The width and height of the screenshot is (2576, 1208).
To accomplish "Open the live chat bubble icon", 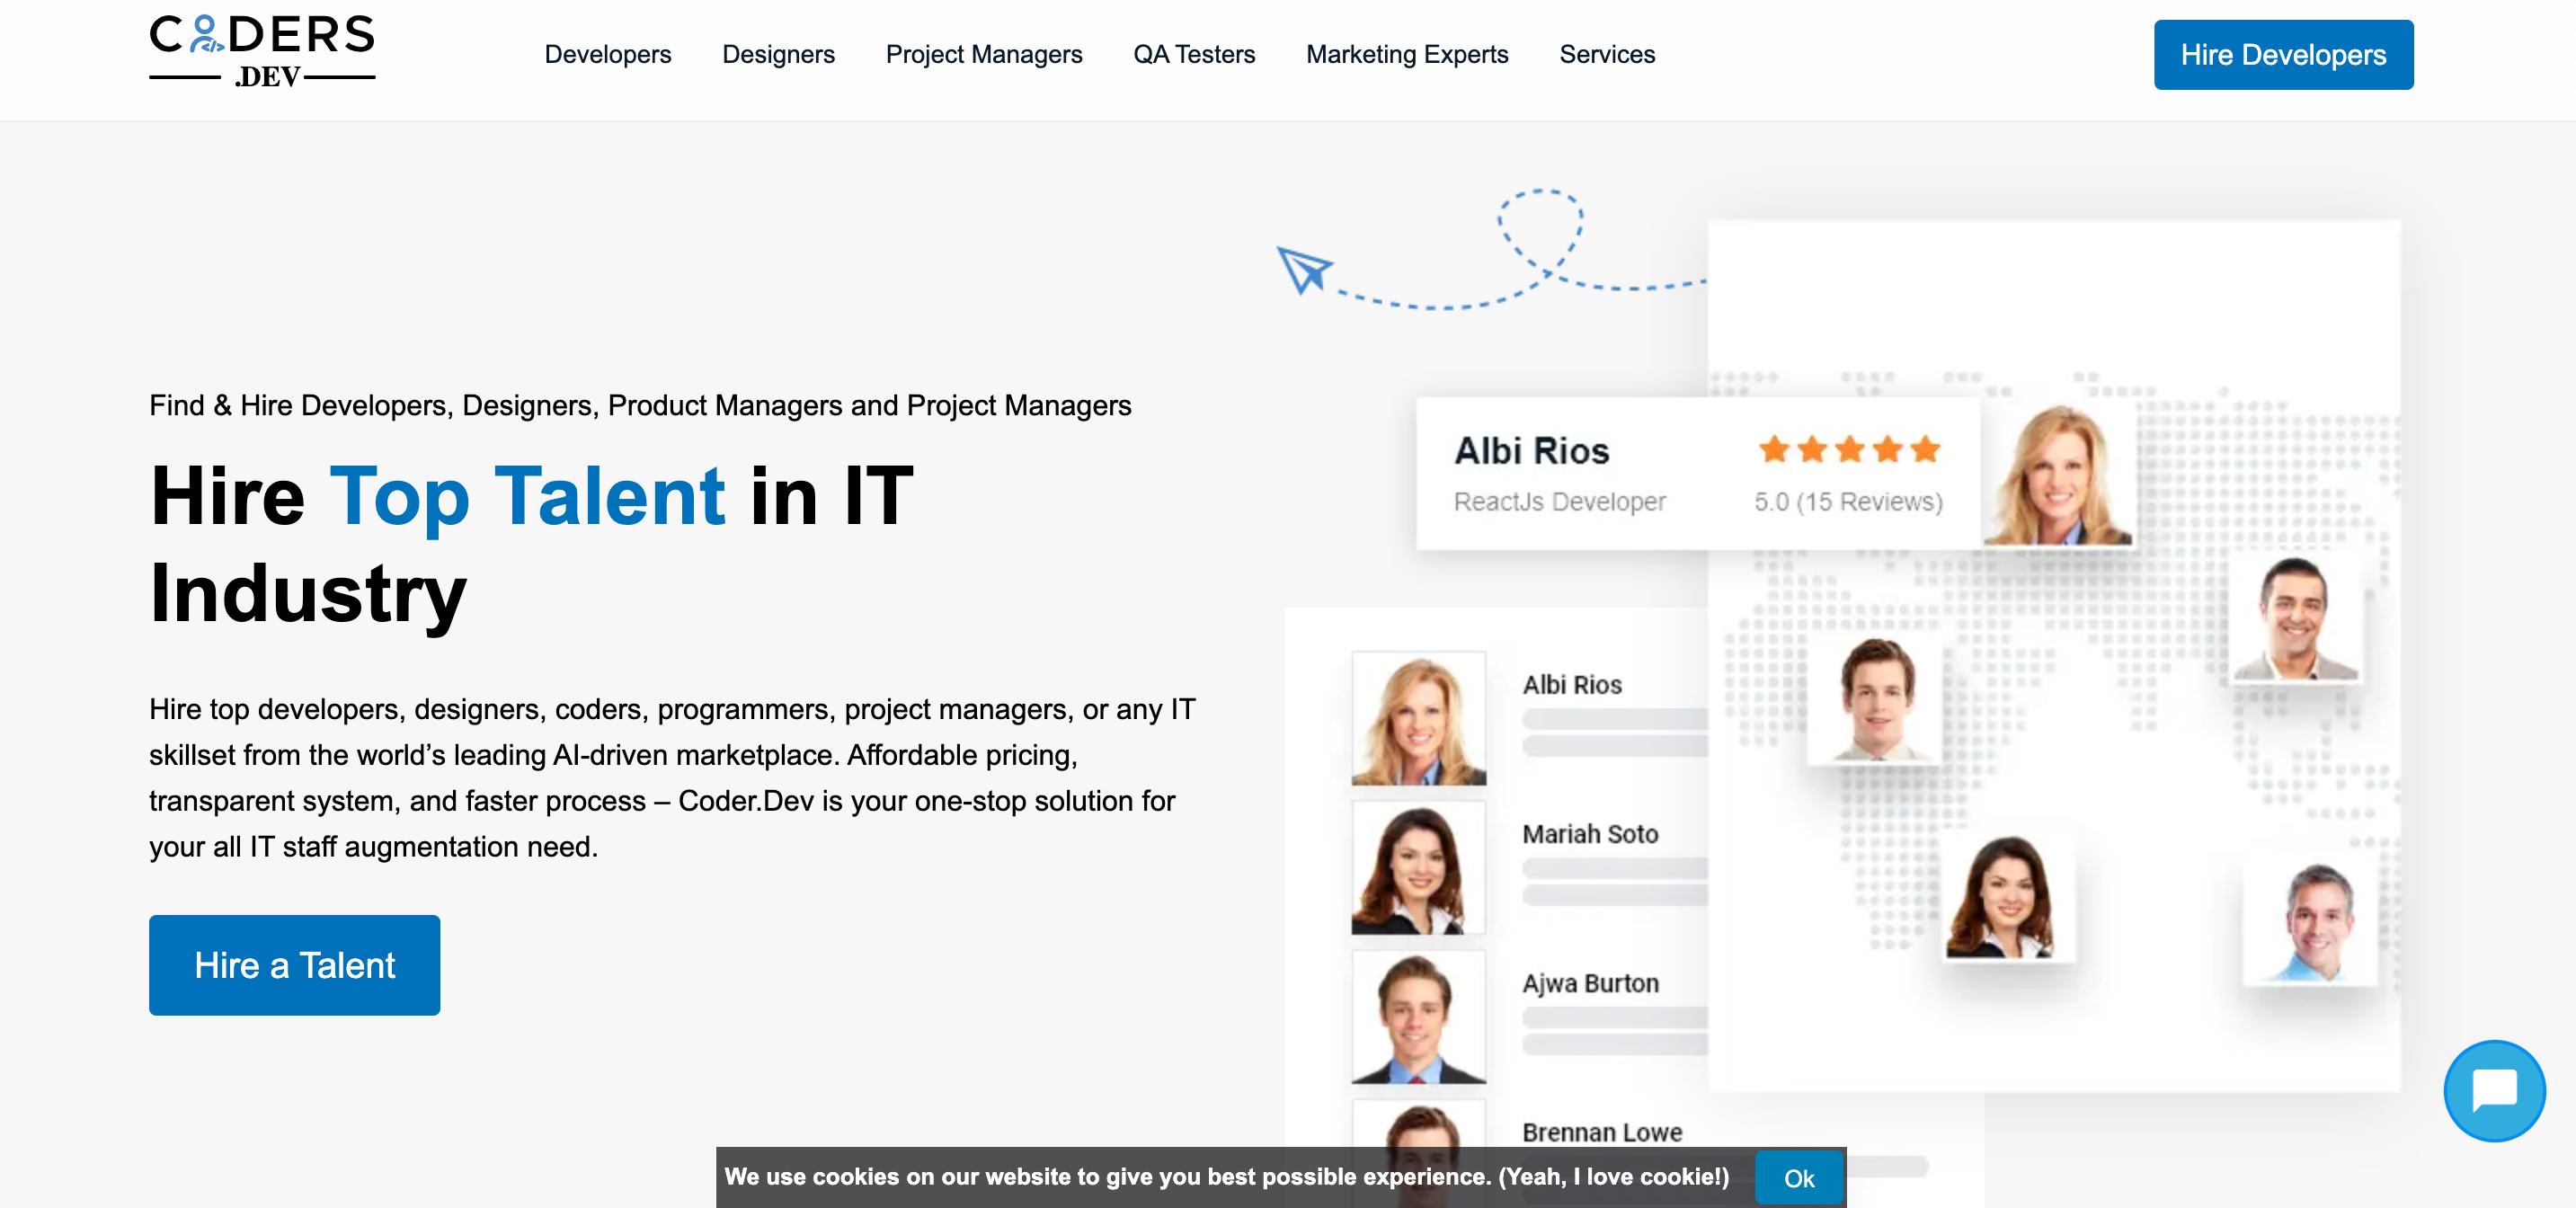I will pos(2493,1090).
